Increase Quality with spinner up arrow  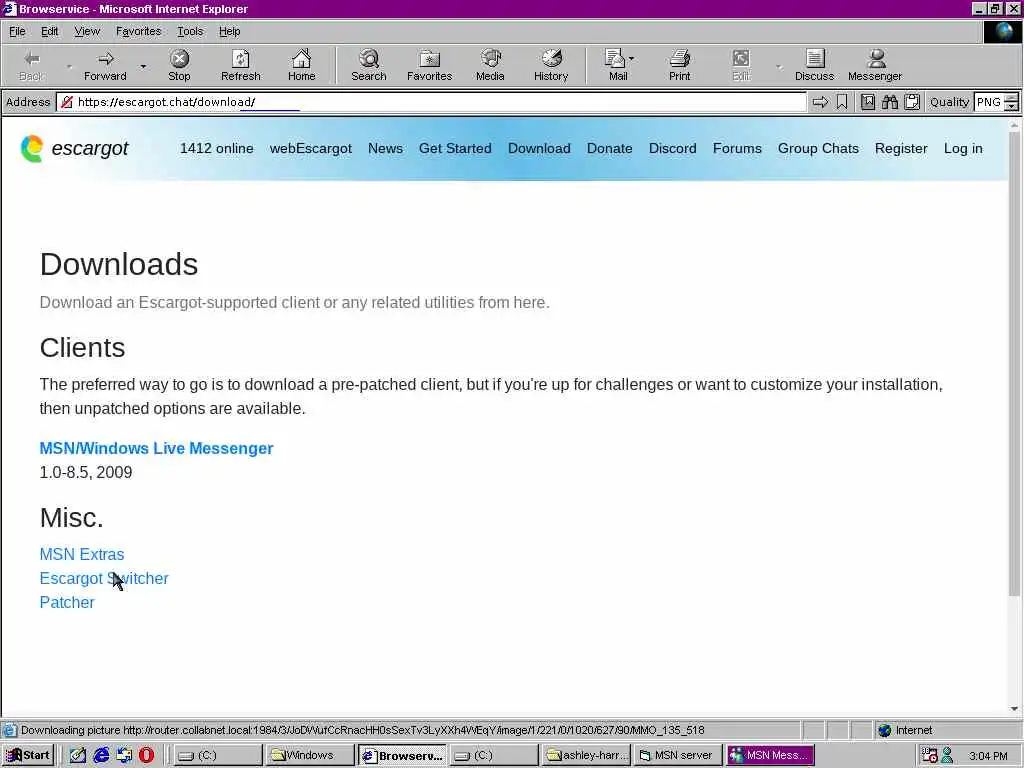click(x=1012, y=98)
